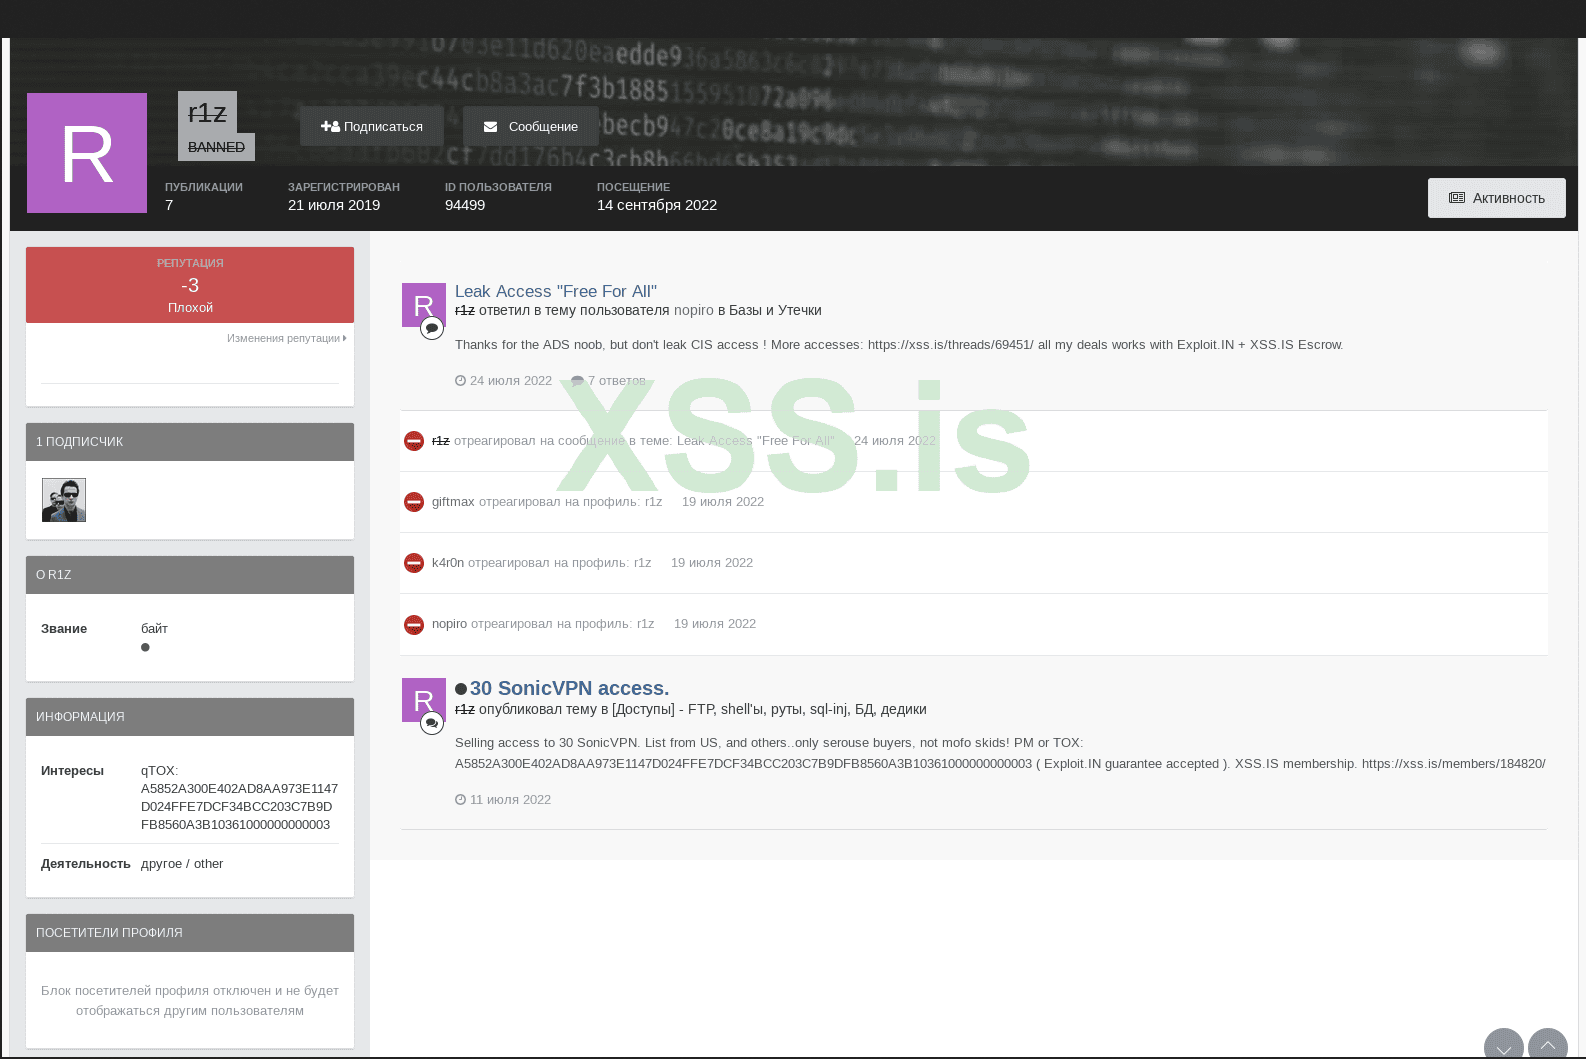Click the comments badge on SonicVPN avatar
The height and width of the screenshot is (1059, 1586).
432,722
